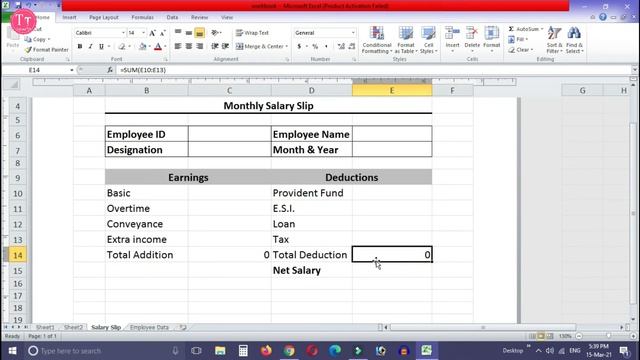Click the Format cells icon
The height and width of the screenshot is (360, 640).
point(491,33)
